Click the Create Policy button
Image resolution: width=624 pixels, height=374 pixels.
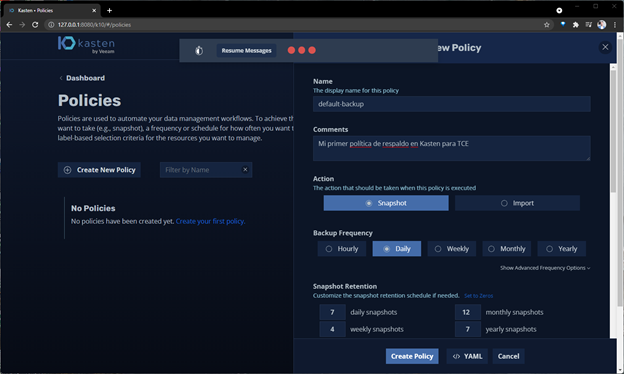[x=412, y=356]
